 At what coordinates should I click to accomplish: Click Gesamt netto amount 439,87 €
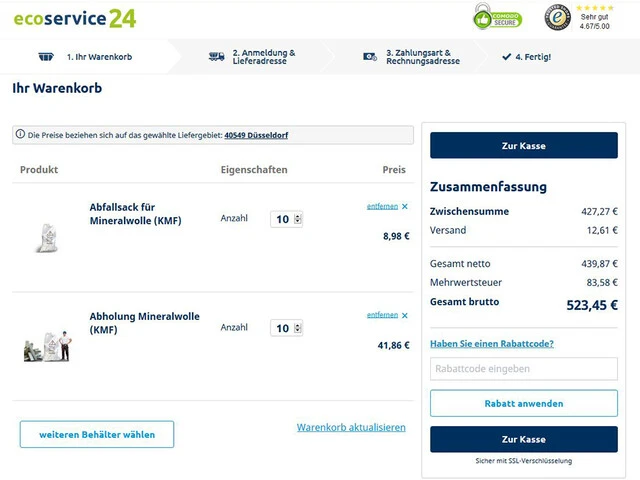pos(599,264)
